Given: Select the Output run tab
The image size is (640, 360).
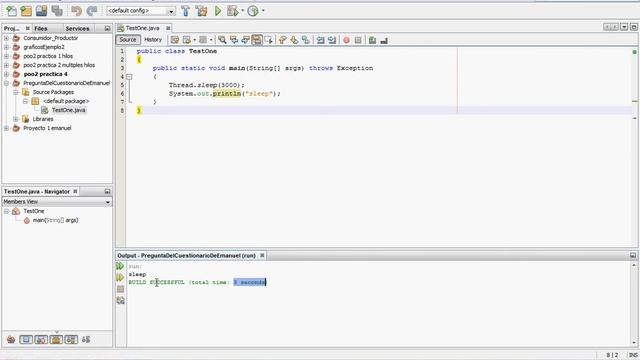Looking at the screenshot, I should pos(186,256).
